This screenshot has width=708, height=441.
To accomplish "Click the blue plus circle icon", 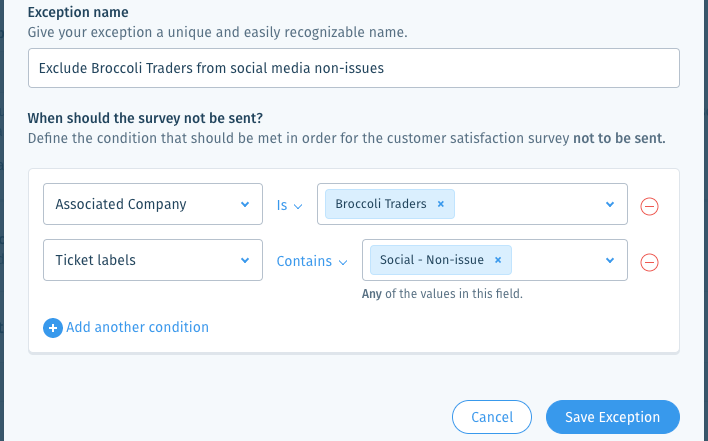I will (x=53, y=328).
